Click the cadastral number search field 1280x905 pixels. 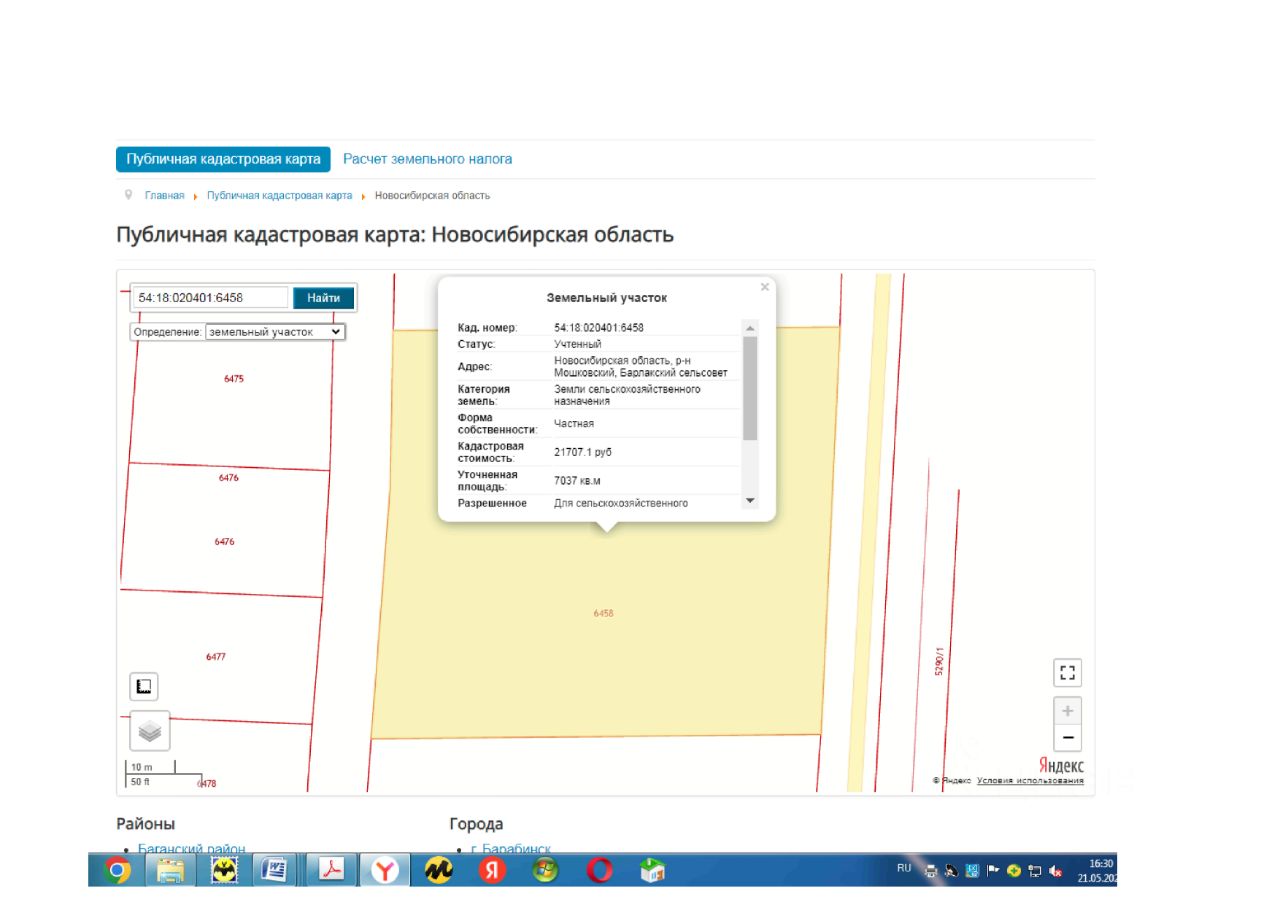point(210,298)
